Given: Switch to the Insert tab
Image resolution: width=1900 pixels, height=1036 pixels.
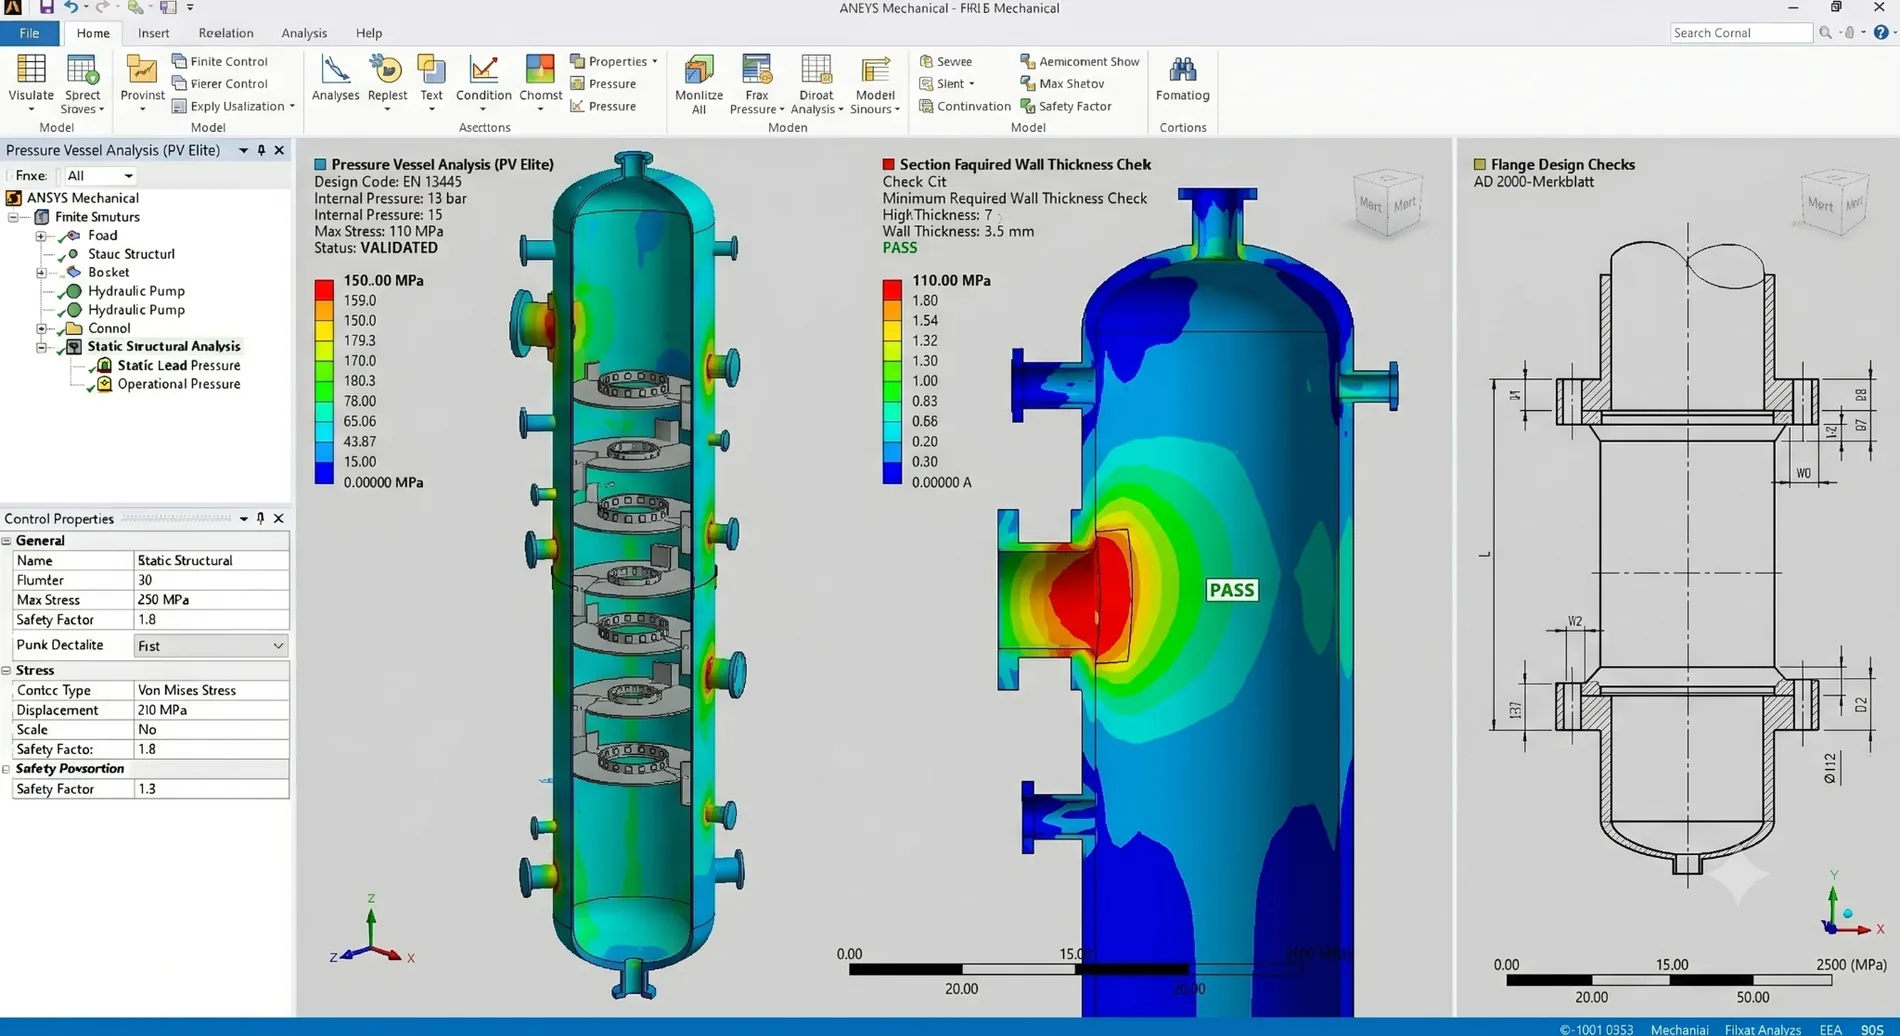Looking at the screenshot, I should [x=153, y=33].
